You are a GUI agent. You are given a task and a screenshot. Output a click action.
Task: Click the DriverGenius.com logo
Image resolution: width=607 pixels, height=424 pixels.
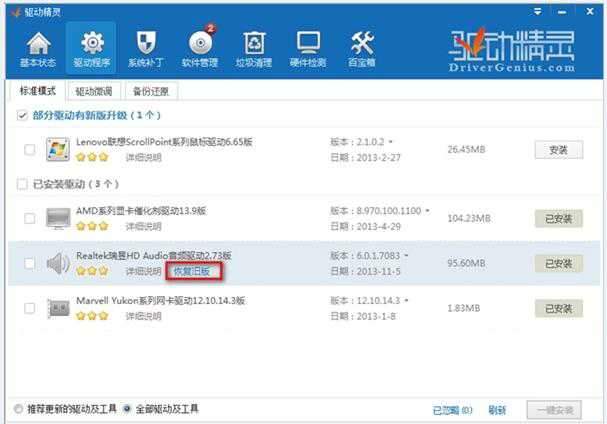[512, 50]
